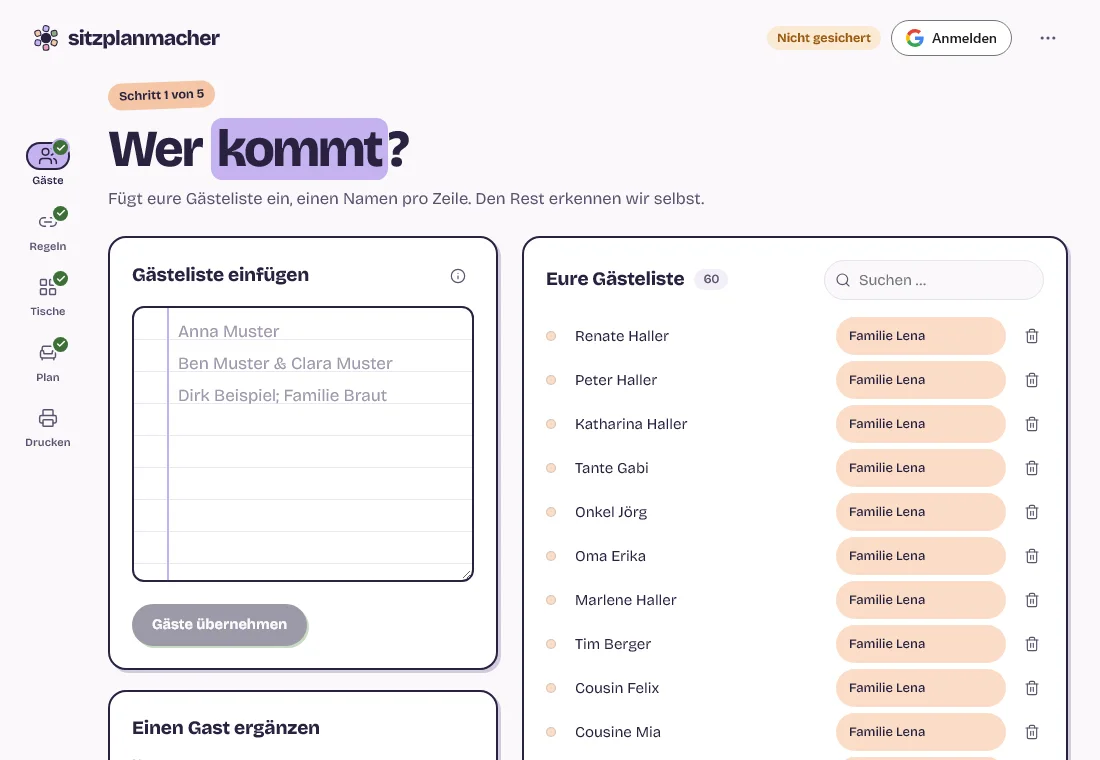The height and width of the screenshot is (760, 1100).
Task: Click the Schritt 1 von 5 badge
Action: (161, 95)
